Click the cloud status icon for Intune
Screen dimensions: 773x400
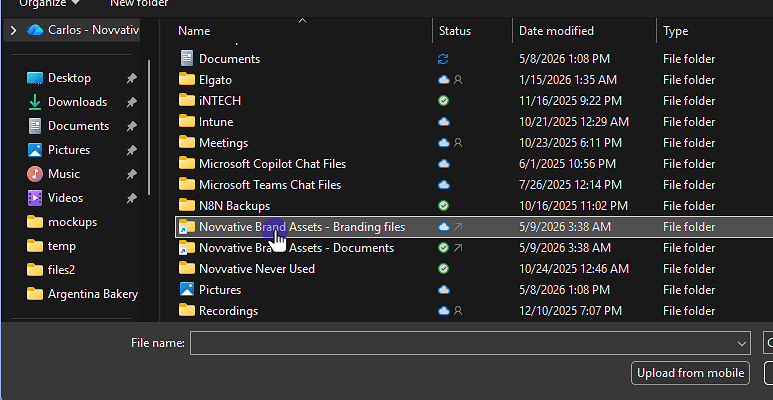(x=444, y=122)
